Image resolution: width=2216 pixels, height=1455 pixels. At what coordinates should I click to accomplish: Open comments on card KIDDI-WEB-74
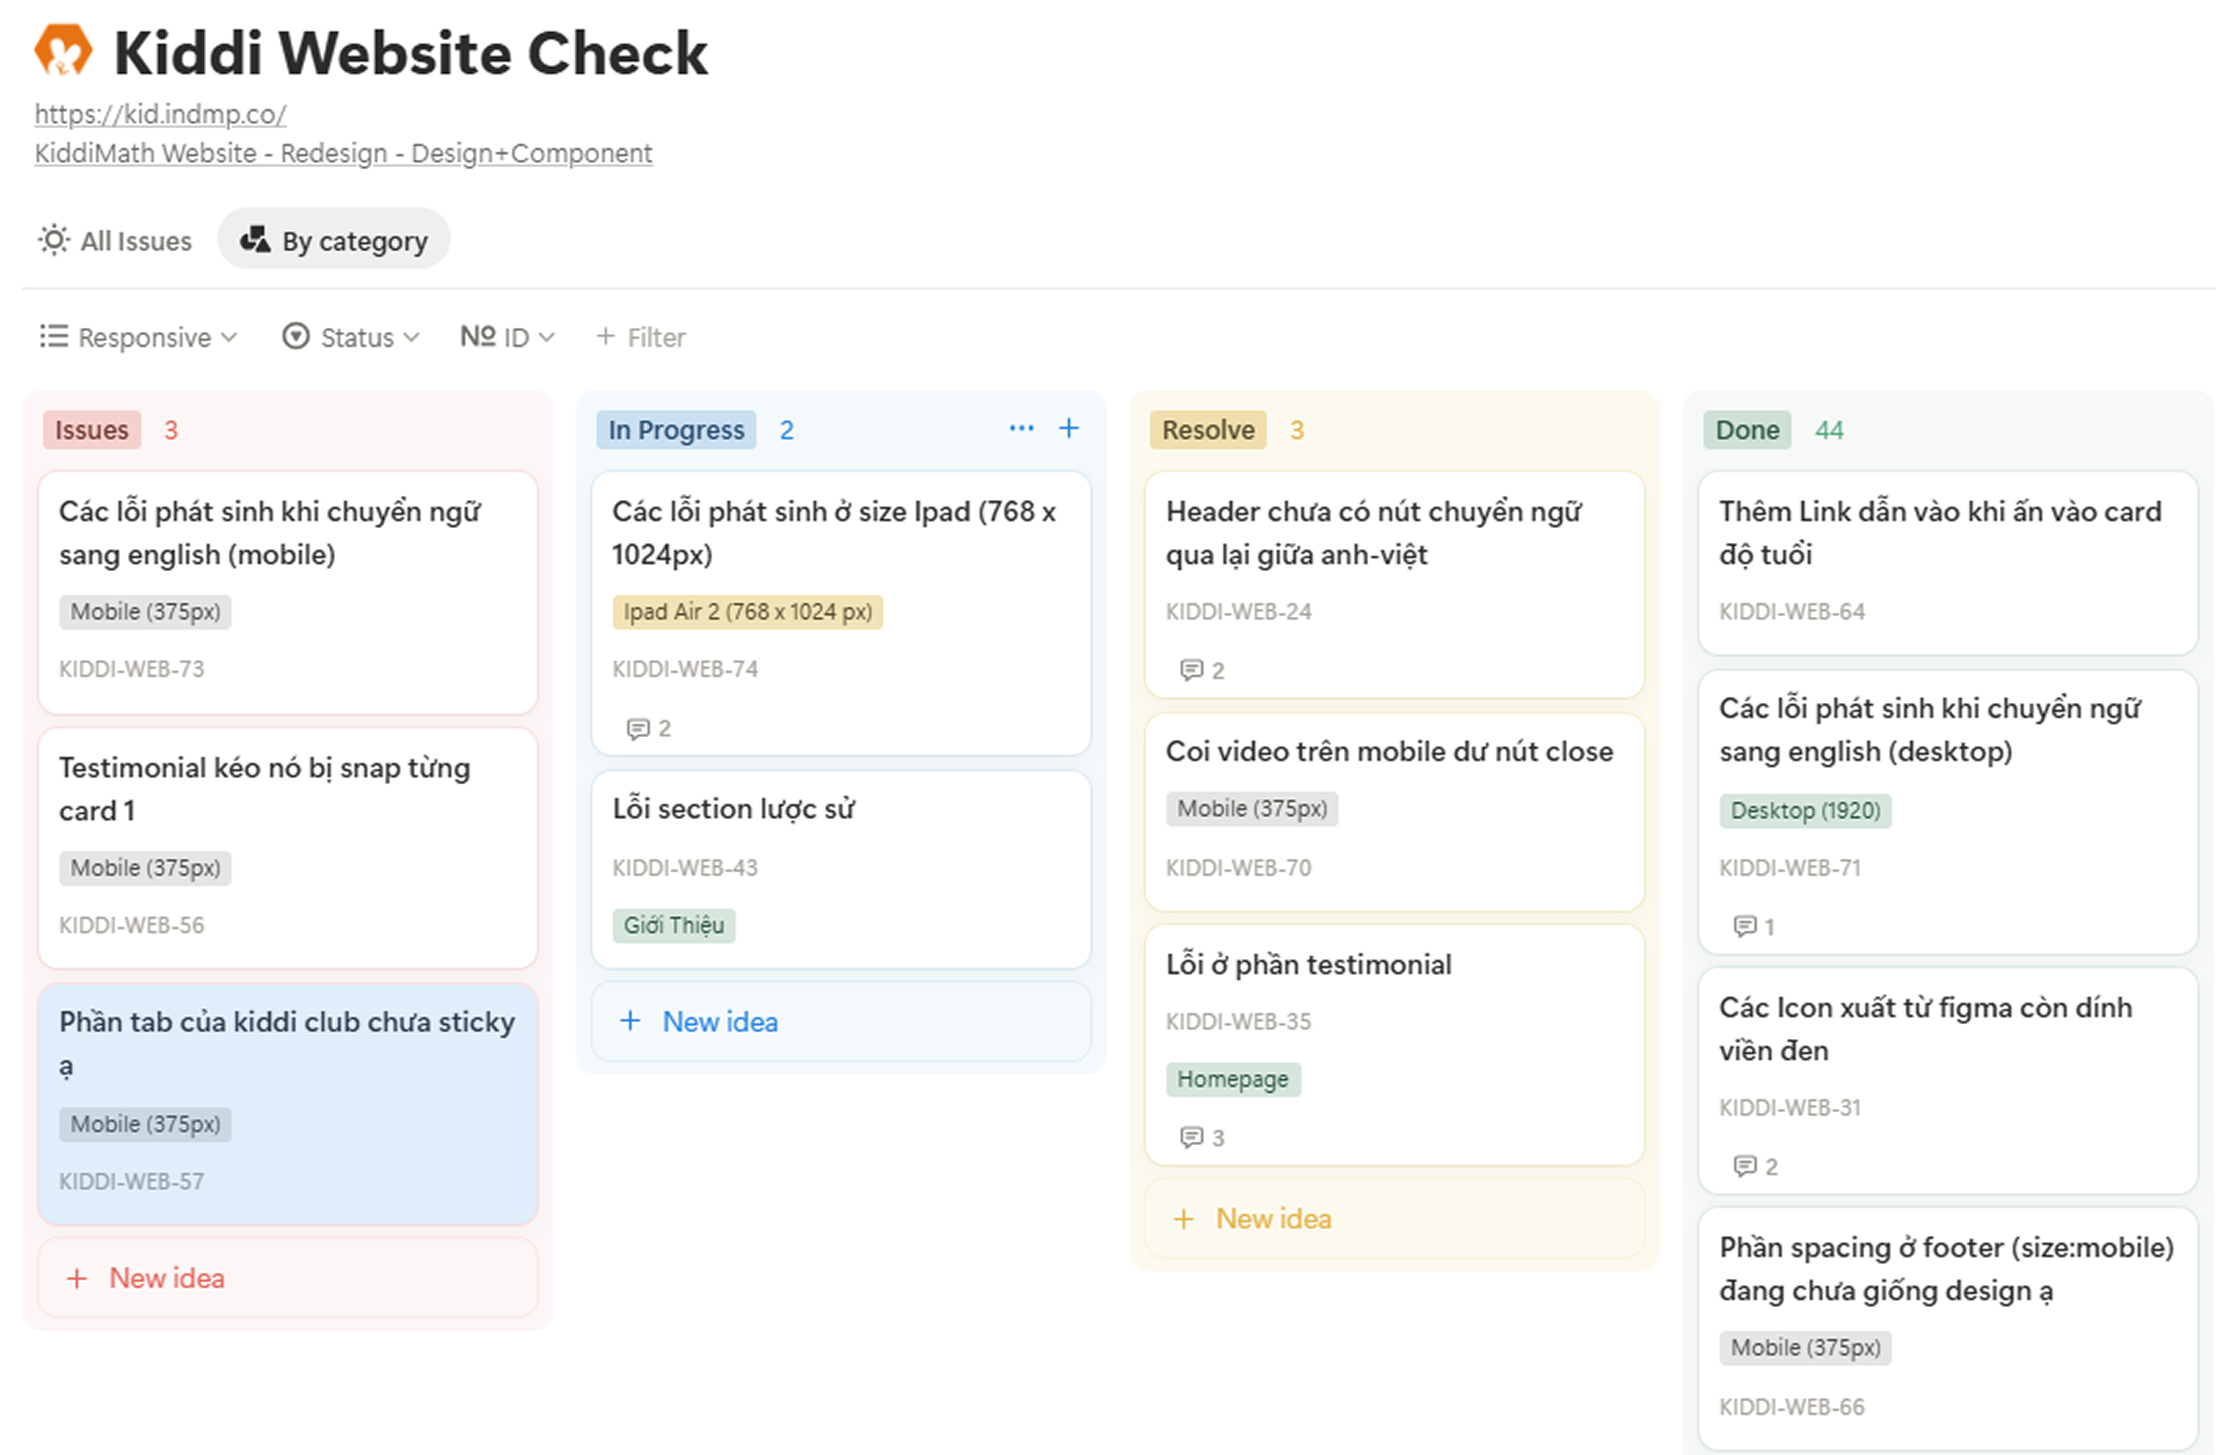tap(639, 728)
